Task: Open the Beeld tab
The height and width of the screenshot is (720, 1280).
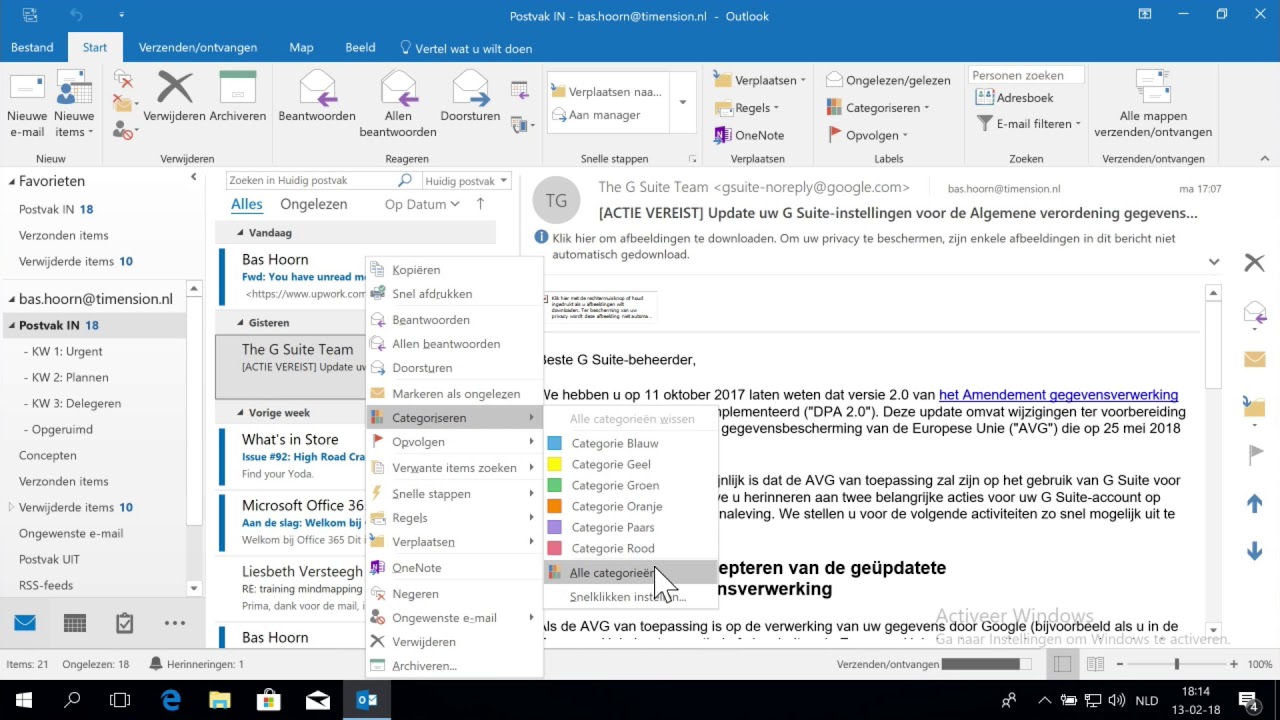Action: pyautogui.click(x=360, y=47)
